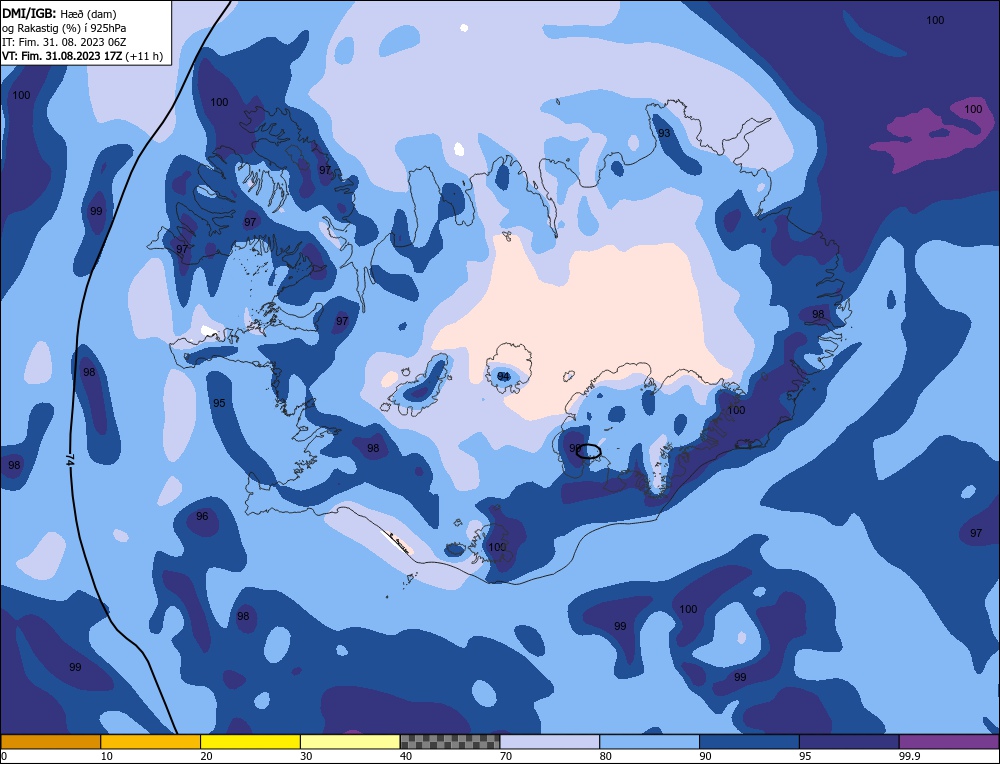This screenshot has width=1000, height=764.
Task: Click the small black oval marker on the map
Action: tap(589, 452)
